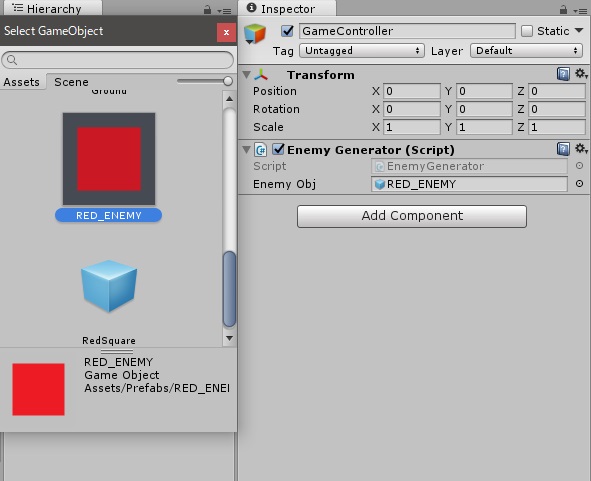Click the Script field object picker circle

coord(579,165)
